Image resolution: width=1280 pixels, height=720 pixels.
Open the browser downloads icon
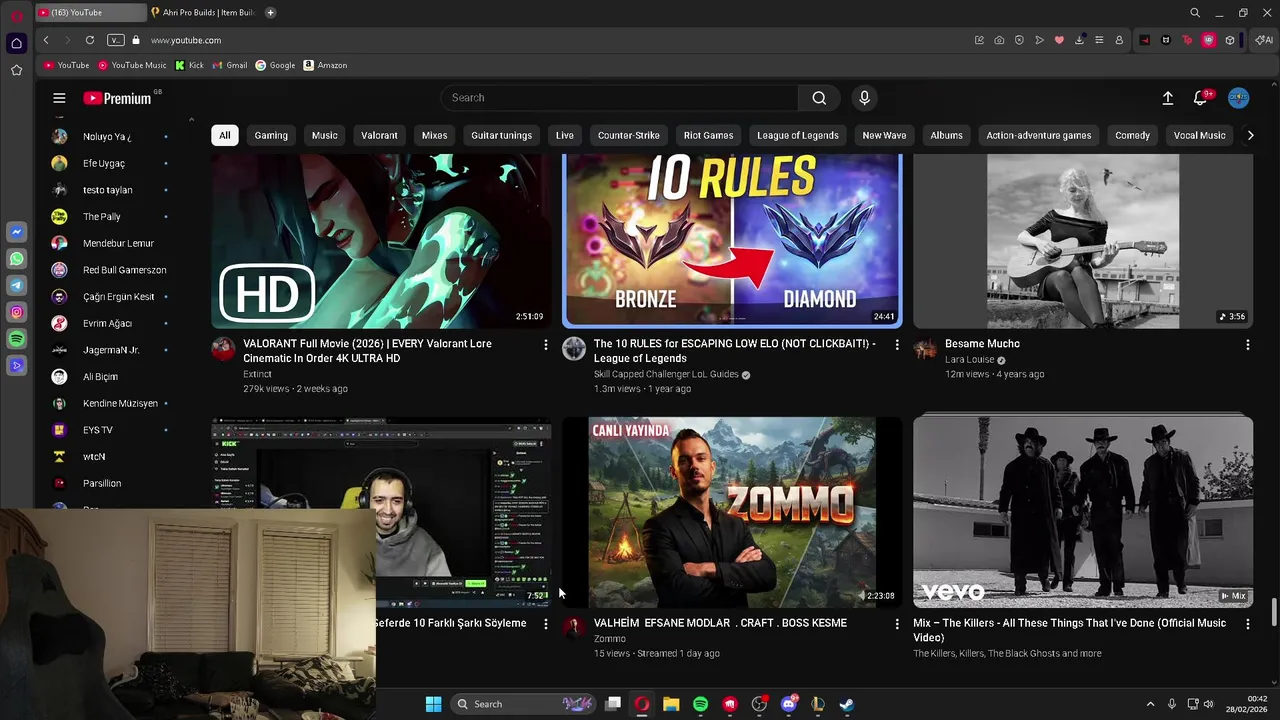1080,40
